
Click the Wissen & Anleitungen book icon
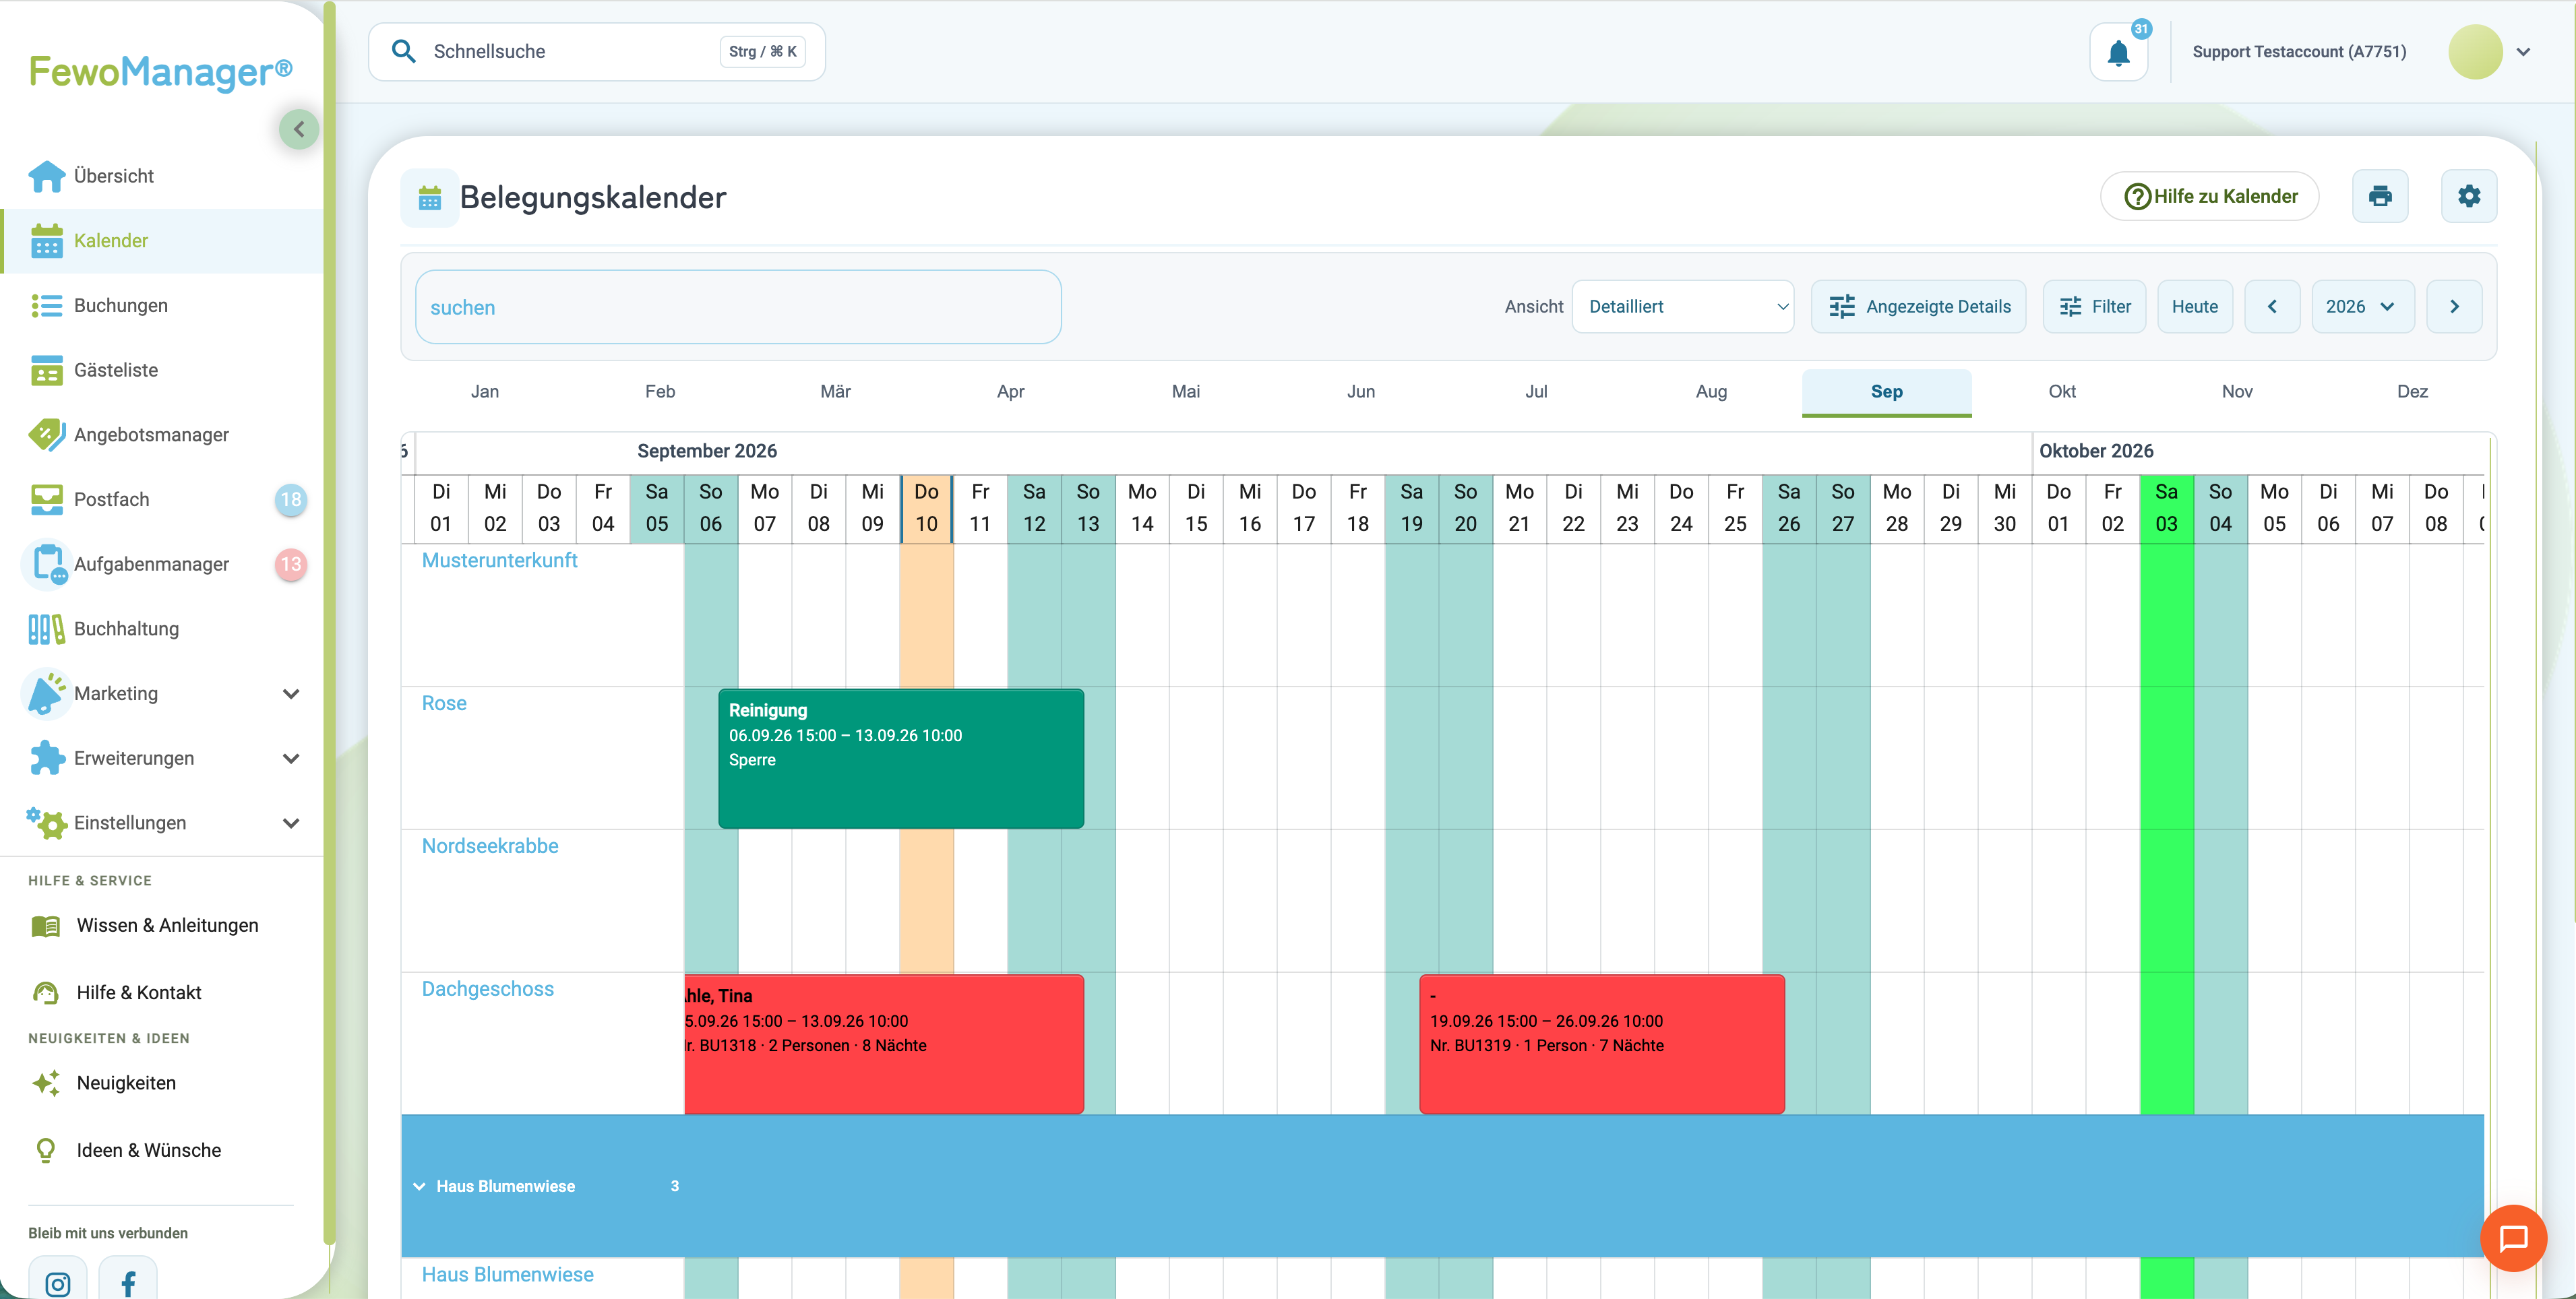(x=46, y=926)
